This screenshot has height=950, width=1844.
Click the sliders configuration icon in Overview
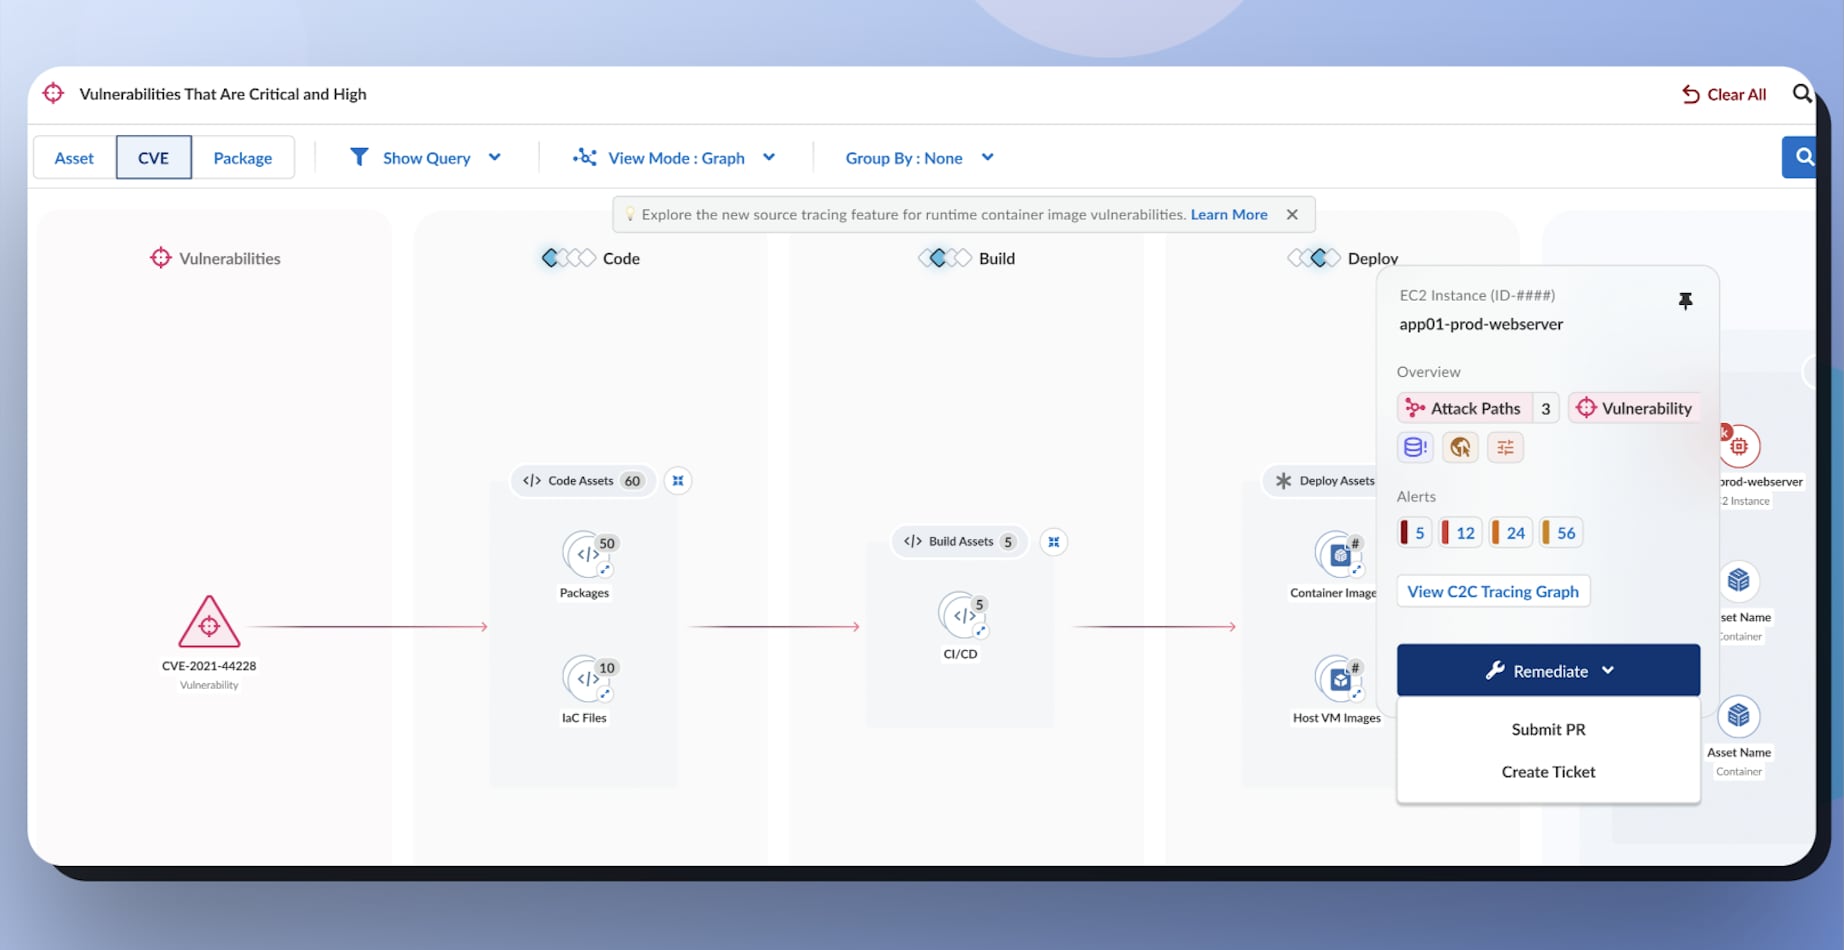tap(1505, 447)
